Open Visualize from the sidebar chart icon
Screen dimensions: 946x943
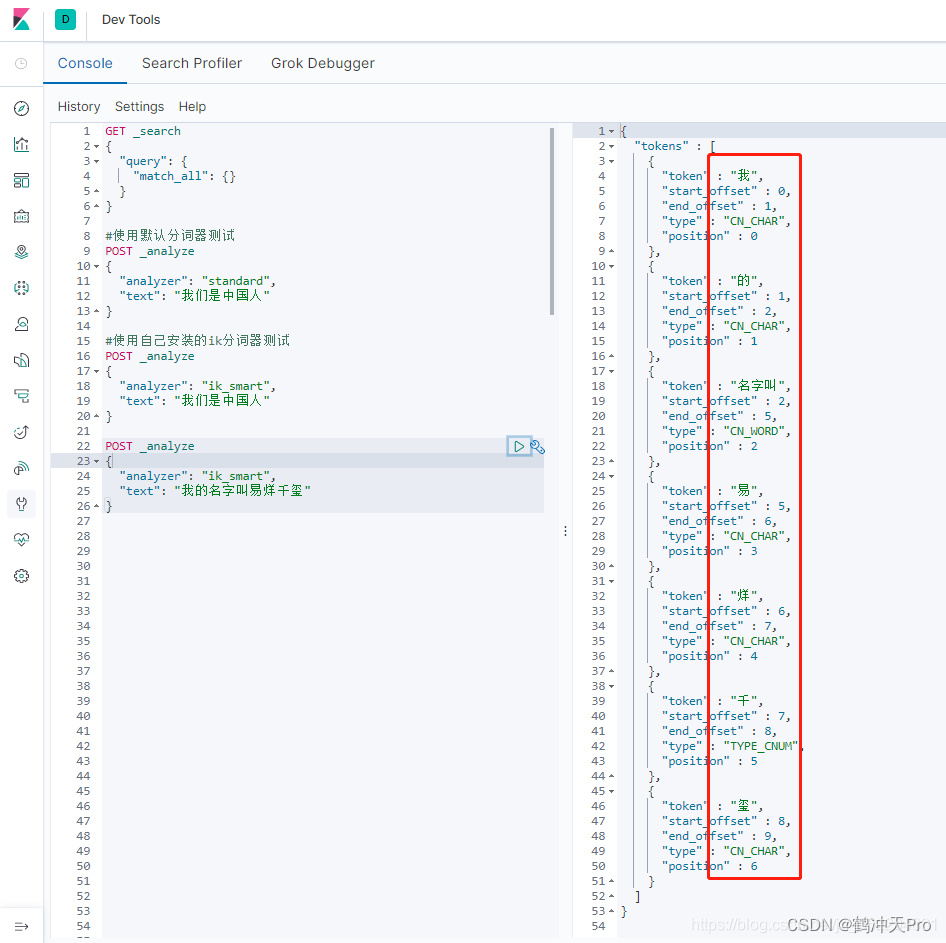click(21, 144)
